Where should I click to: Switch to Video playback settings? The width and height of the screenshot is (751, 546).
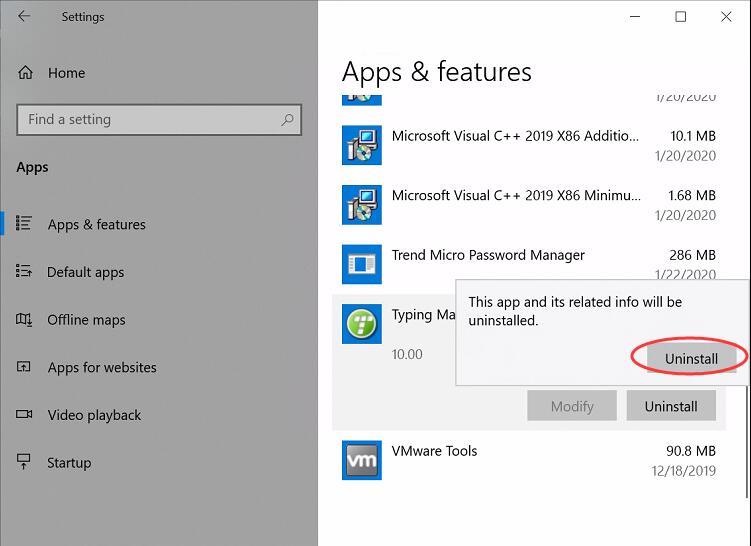94,415
